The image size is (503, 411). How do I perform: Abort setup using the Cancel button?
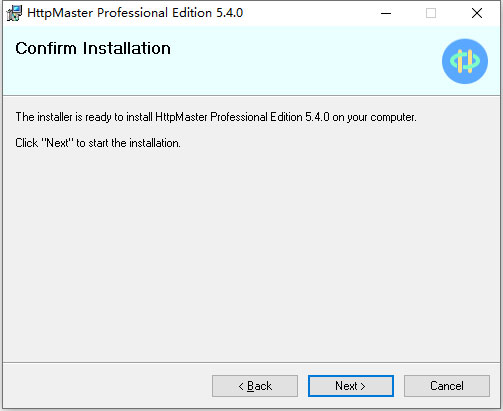447,386
